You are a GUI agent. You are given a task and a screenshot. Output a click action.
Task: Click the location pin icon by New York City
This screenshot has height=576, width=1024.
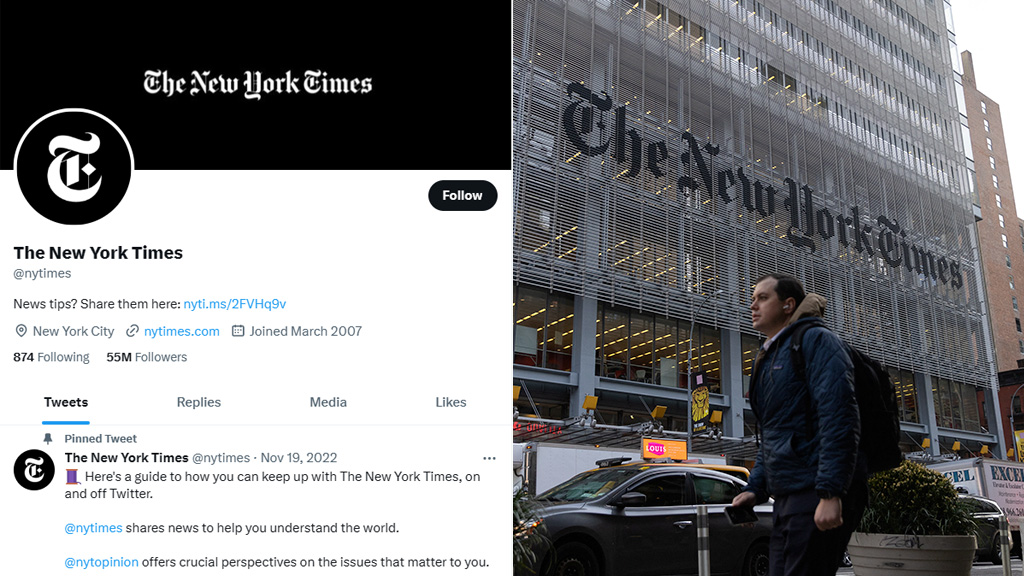pos(21,331)
